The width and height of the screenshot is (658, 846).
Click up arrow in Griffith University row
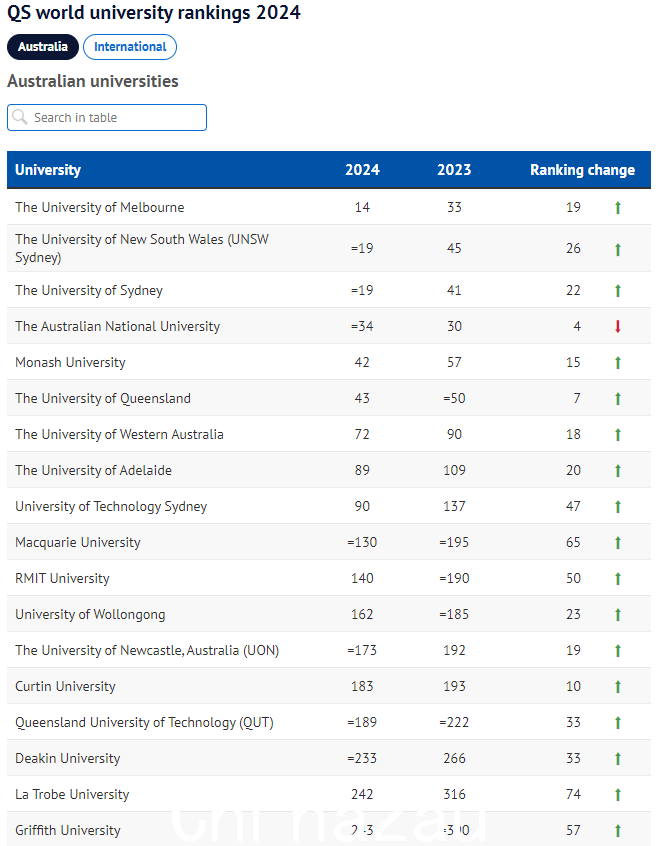point(618,831)
